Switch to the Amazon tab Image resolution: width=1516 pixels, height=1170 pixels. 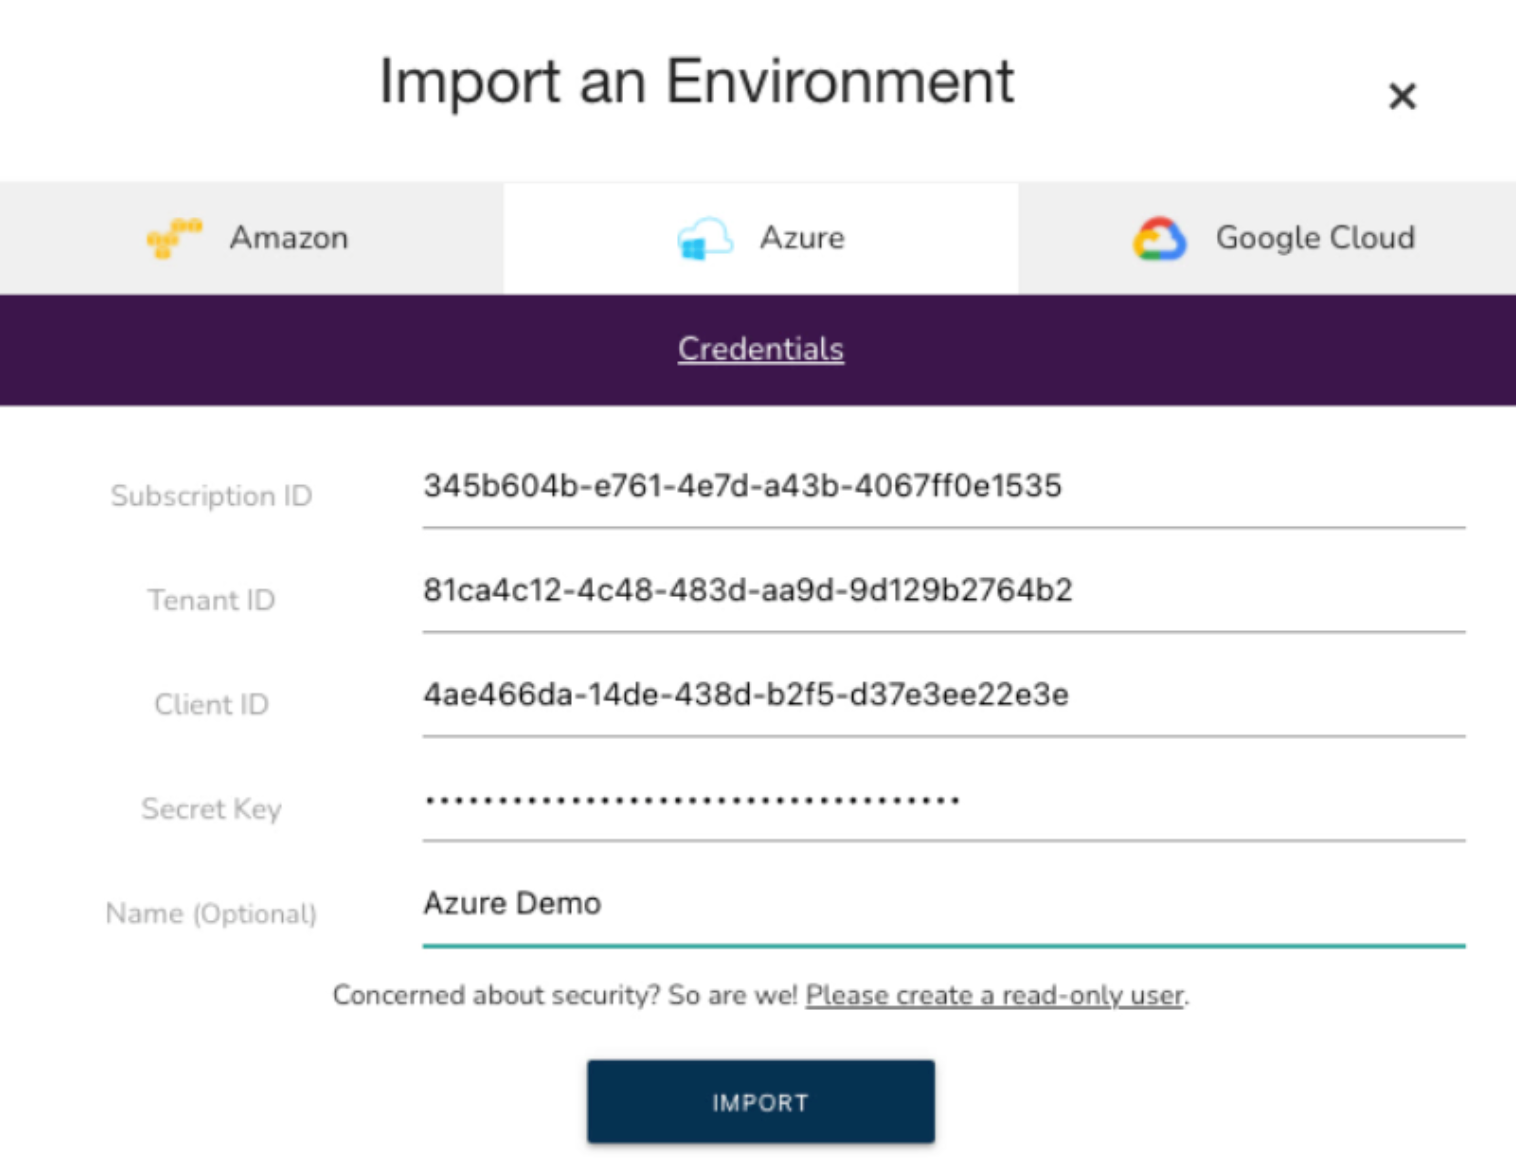250,237
